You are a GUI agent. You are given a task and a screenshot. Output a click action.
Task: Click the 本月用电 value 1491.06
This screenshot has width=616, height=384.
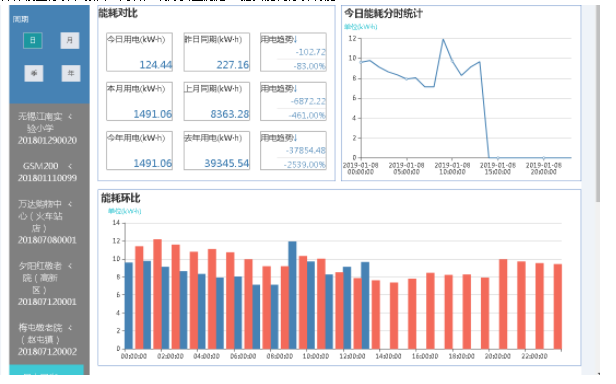[152, 114]
